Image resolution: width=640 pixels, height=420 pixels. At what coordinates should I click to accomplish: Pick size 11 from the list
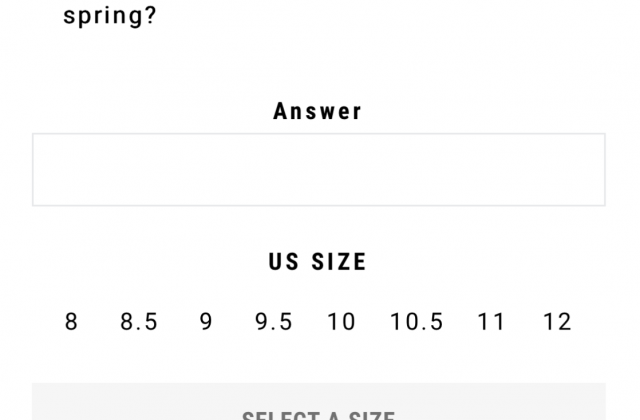[491, 322]
